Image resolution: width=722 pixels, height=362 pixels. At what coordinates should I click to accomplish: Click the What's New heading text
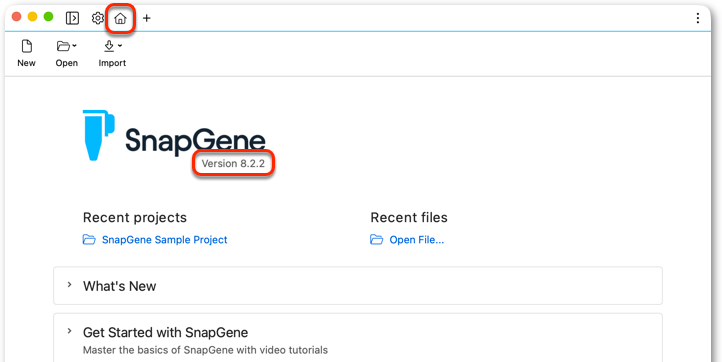119,286
